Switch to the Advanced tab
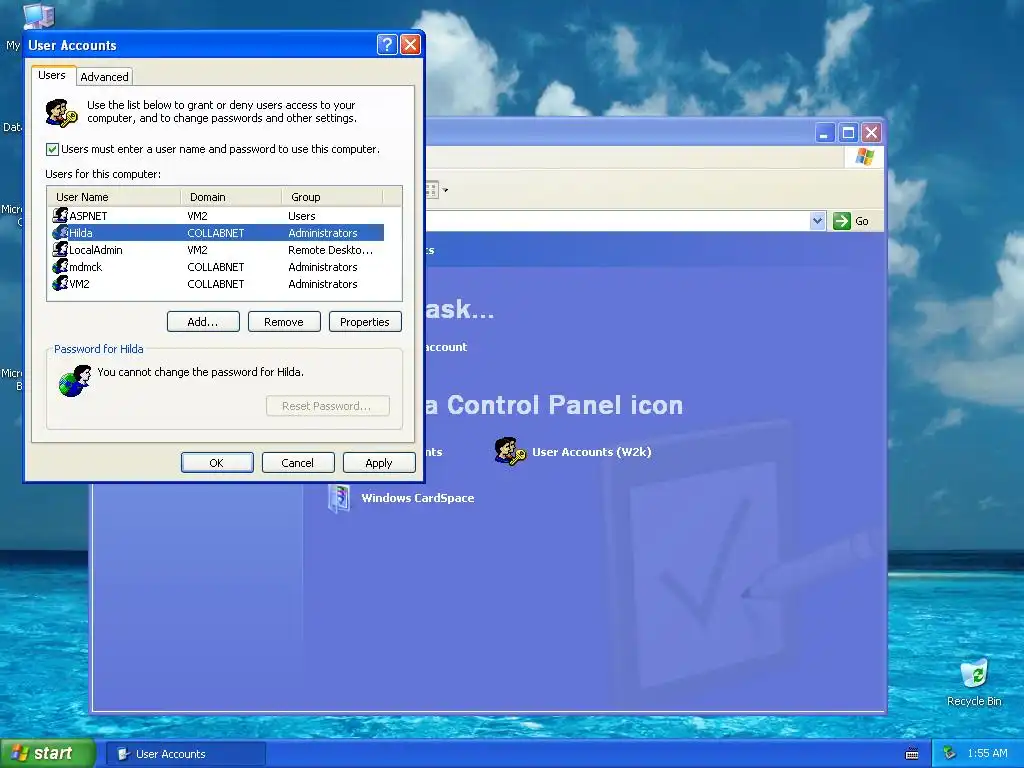This screenshot has width=1024, height=768. [104, 76]
